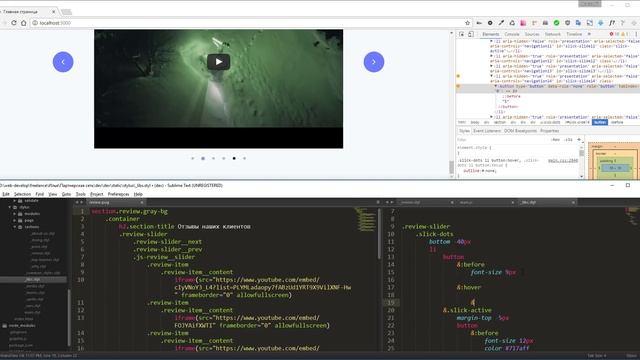640x360 pixels.
Task: Click the localhost address bar
Action: [249, 23]
